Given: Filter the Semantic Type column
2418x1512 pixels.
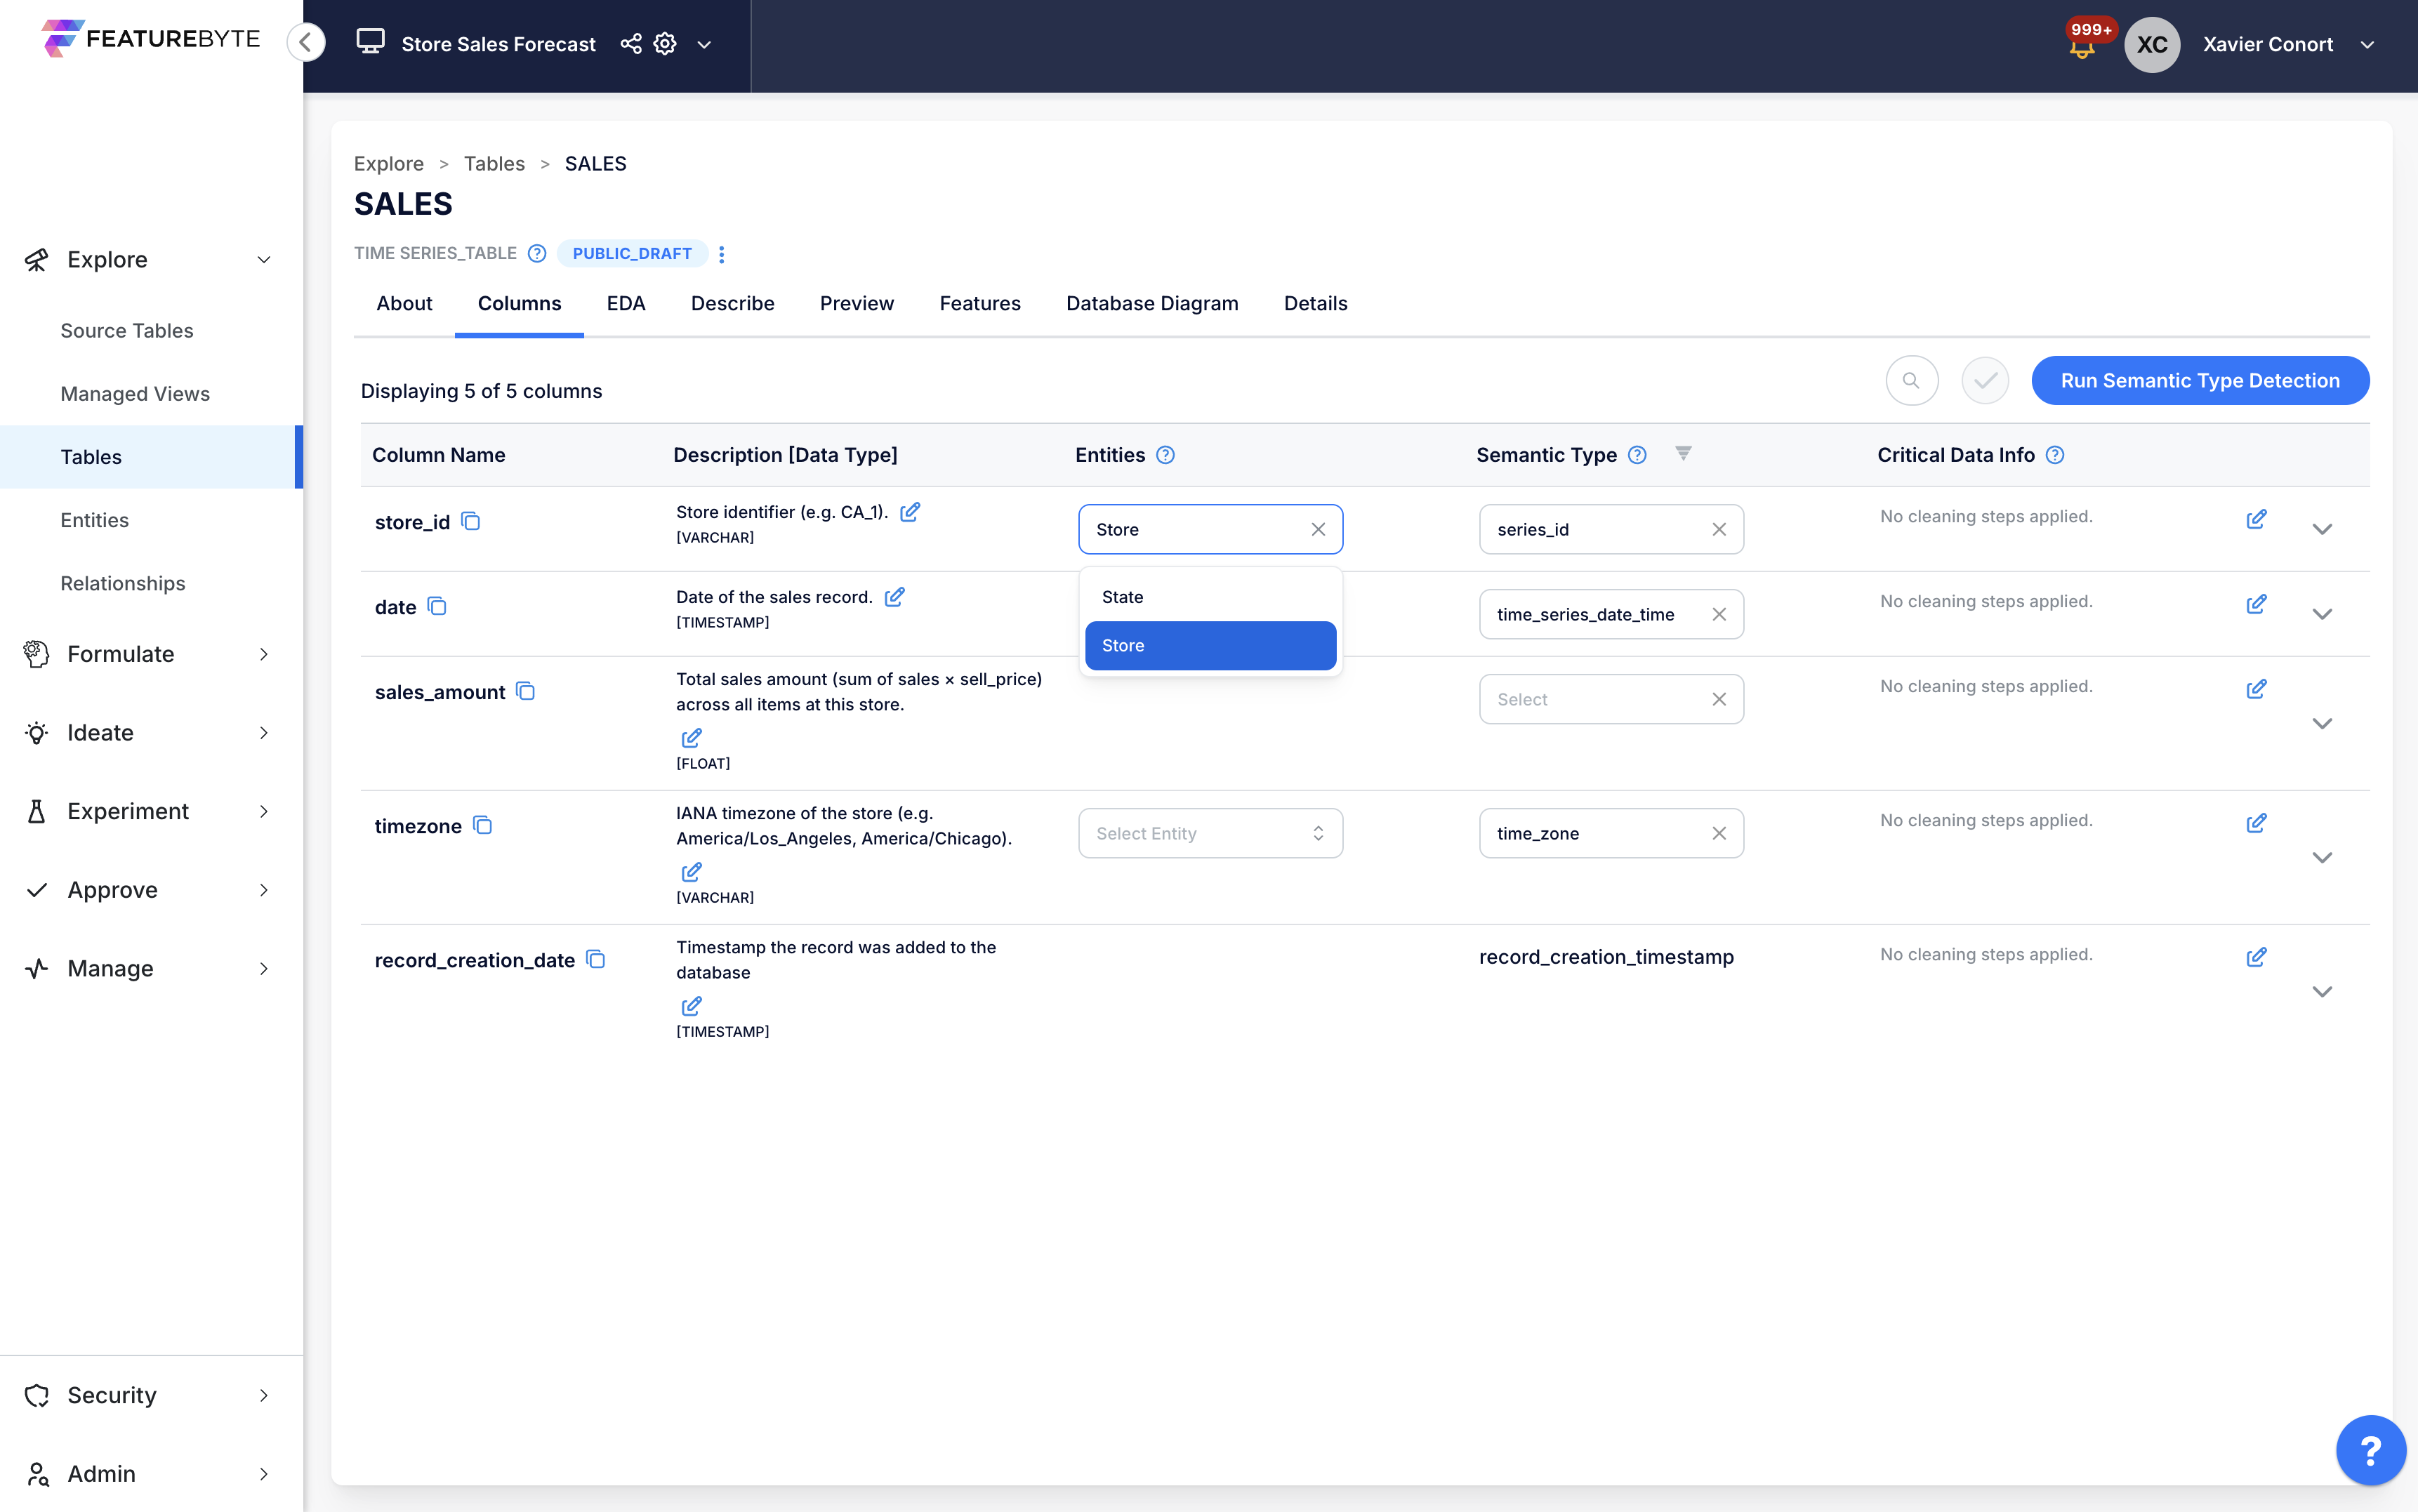Looking at the screenshot, I should coord(1683,453).
